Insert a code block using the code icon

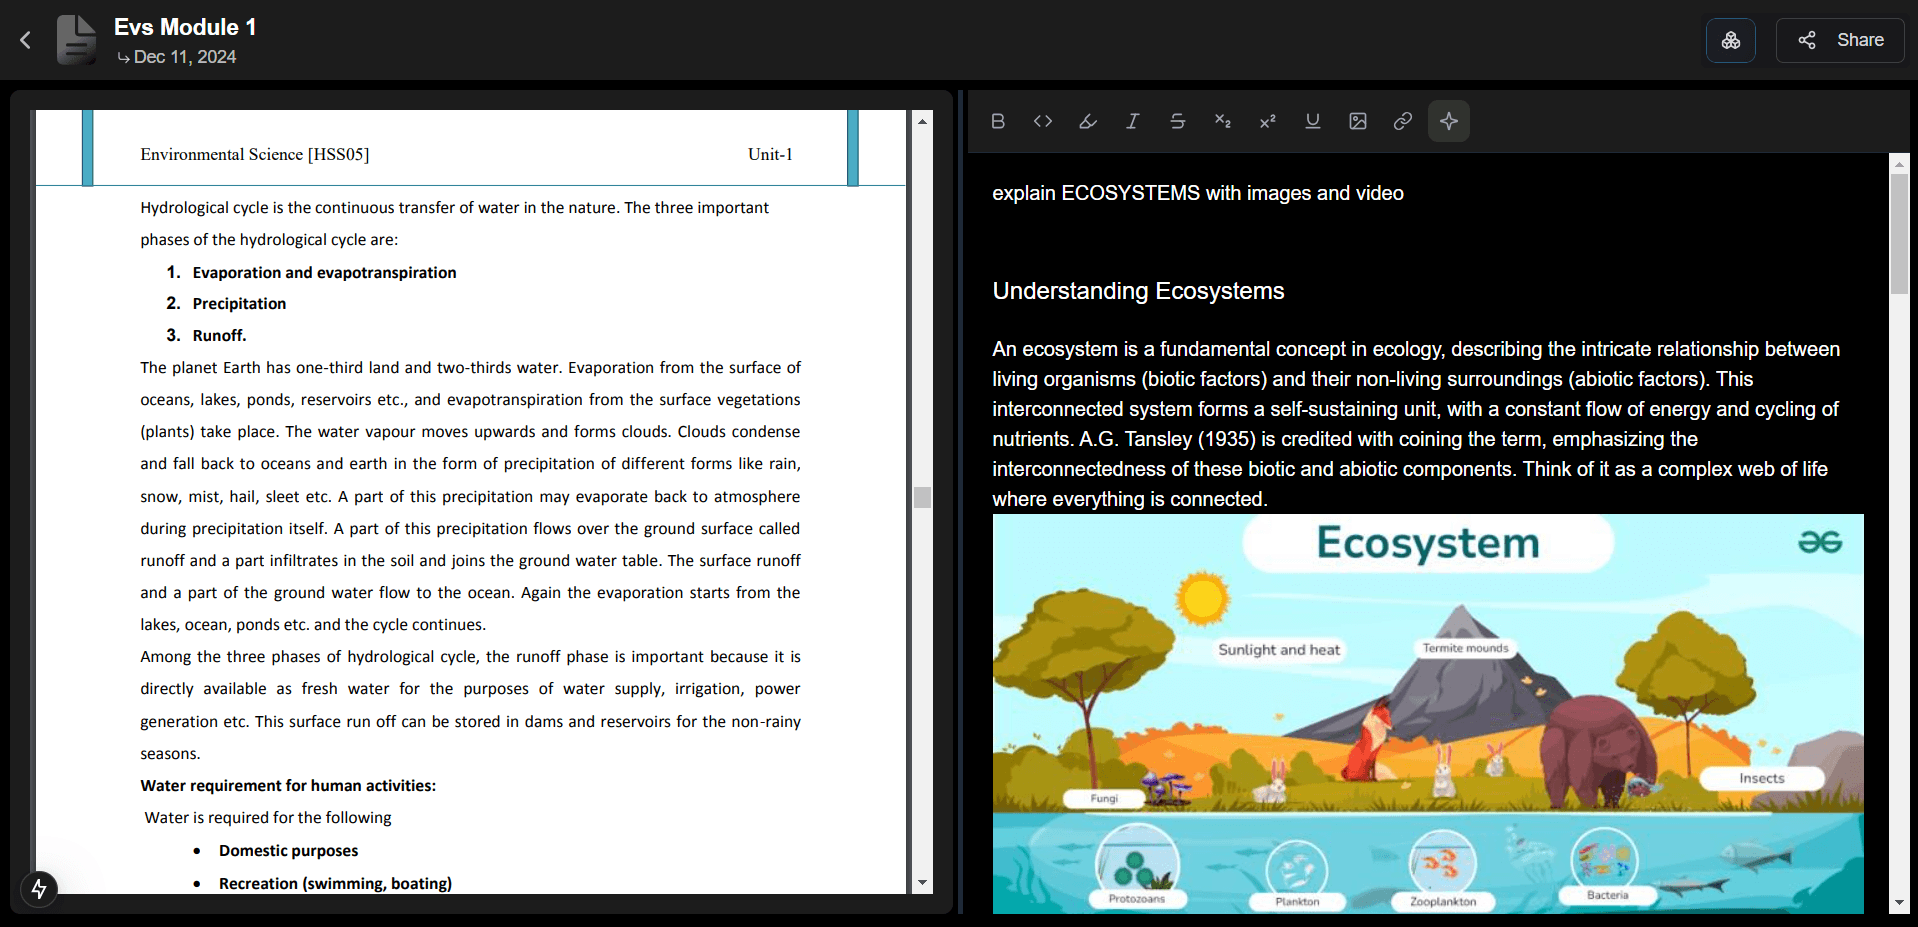click(x=1042, y=121)
